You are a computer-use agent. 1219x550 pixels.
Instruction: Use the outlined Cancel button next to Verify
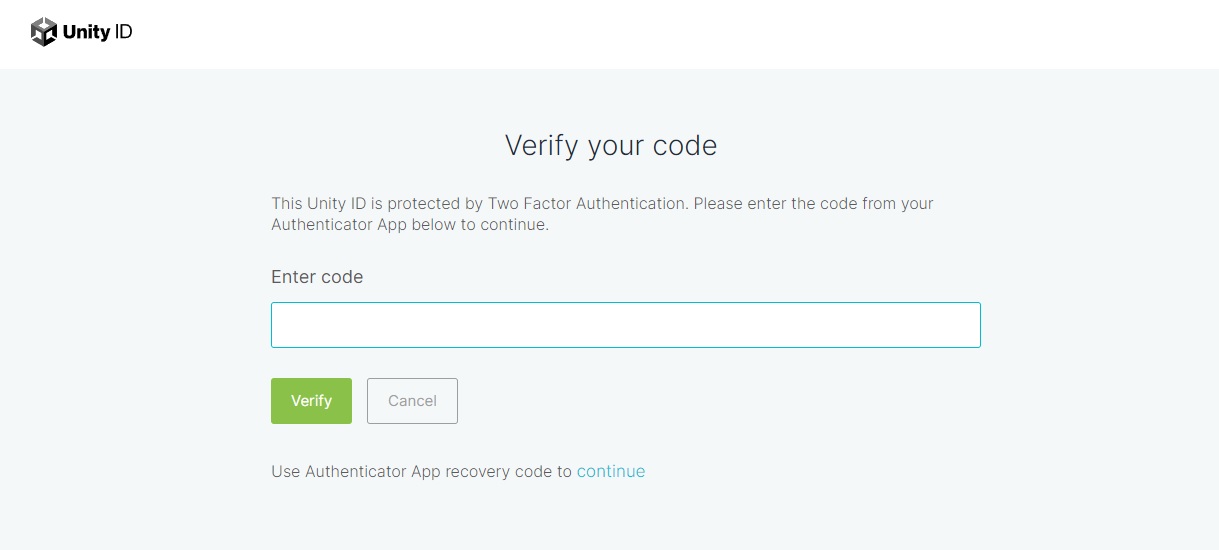[x=412, y=401]
